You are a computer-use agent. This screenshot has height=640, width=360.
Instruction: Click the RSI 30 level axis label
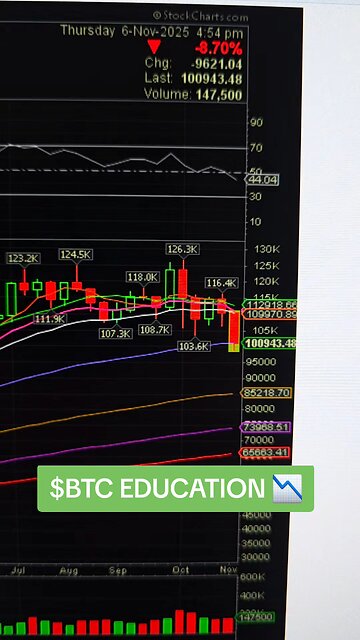(x=256, y=197)
